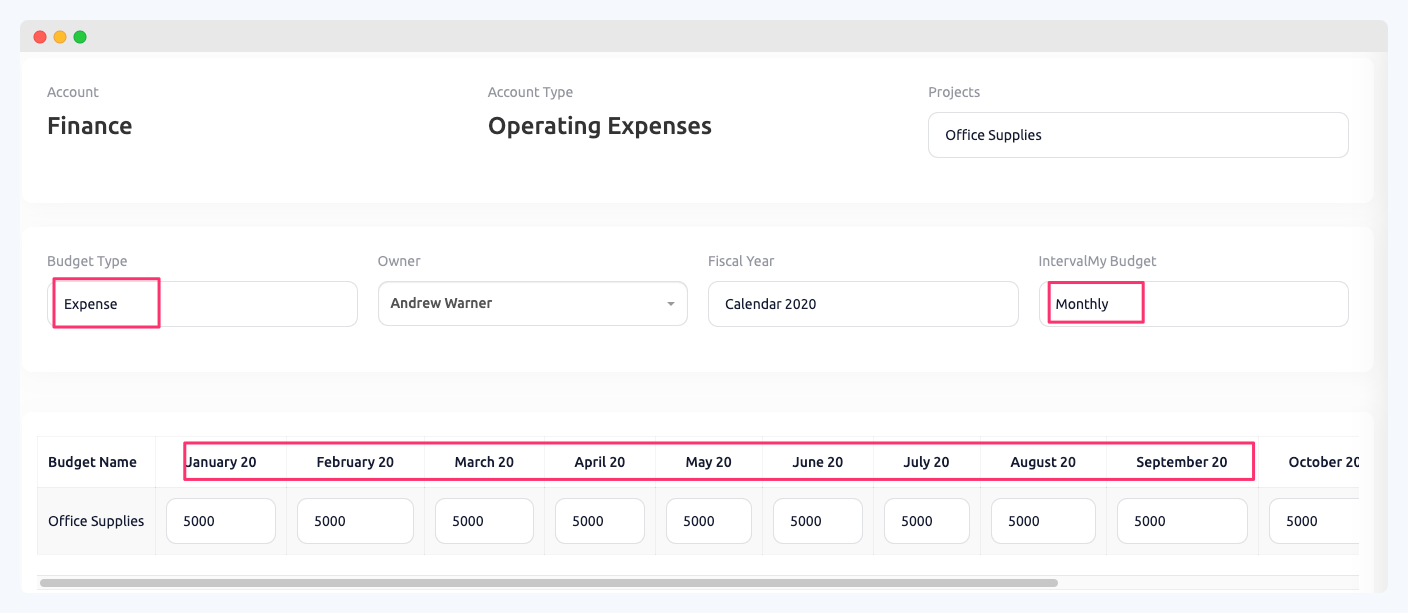Expand the Projects field listing Office Supplies

pyautogui.click(x=1138, y=134)
